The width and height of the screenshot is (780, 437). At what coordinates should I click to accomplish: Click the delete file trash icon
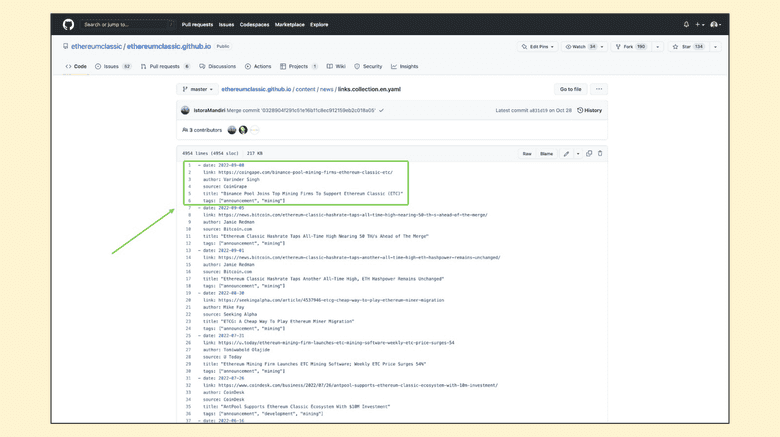[600, 154]
